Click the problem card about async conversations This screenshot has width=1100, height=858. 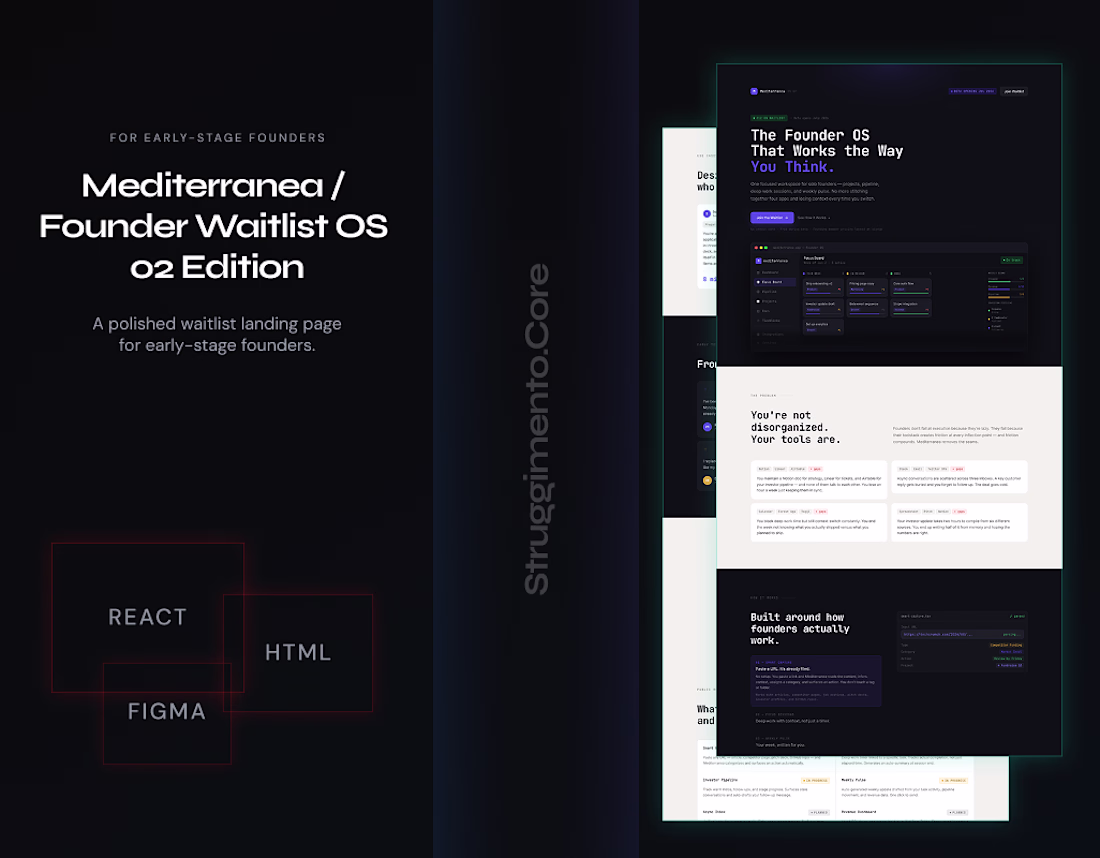959,476
